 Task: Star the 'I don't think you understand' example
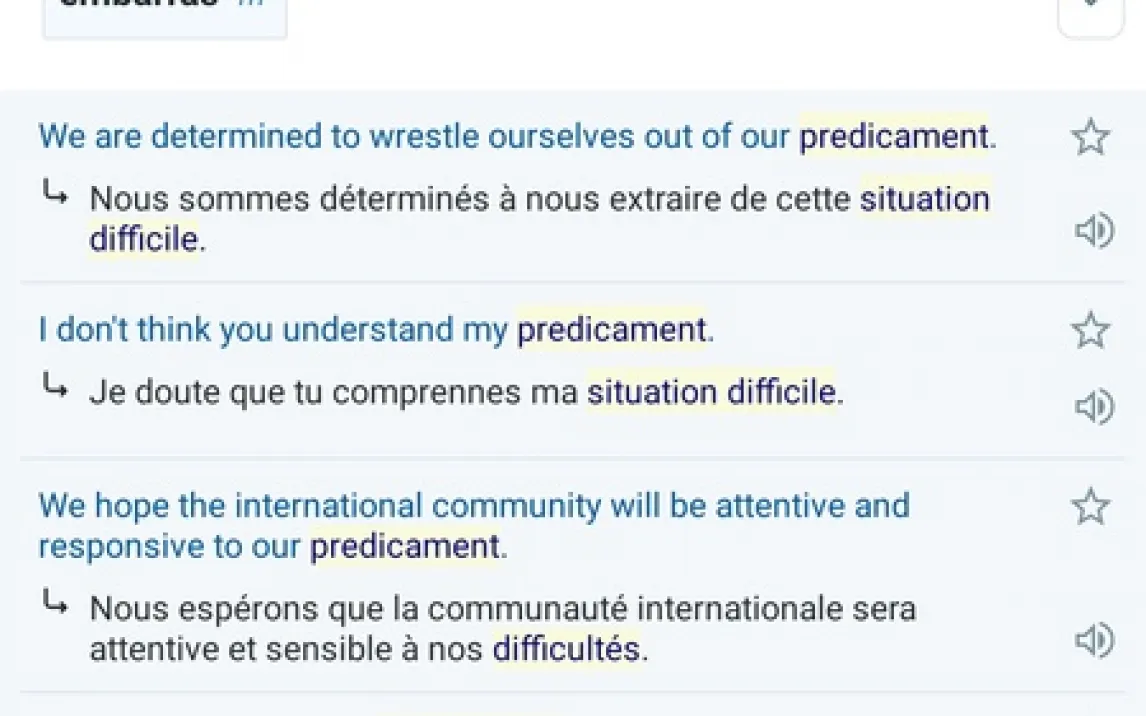(1090, 330)
